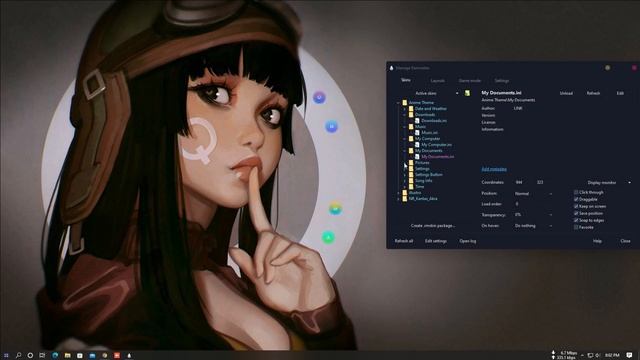This screenshot has width=640, height=360.
Task: Open the volume speaker tray icon
Action: pos(598,356)
